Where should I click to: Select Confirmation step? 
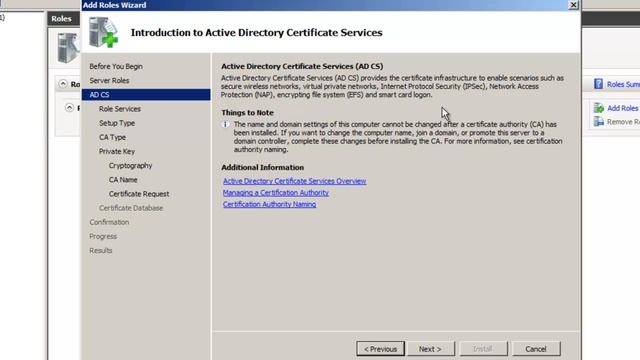tap(109, 222)
